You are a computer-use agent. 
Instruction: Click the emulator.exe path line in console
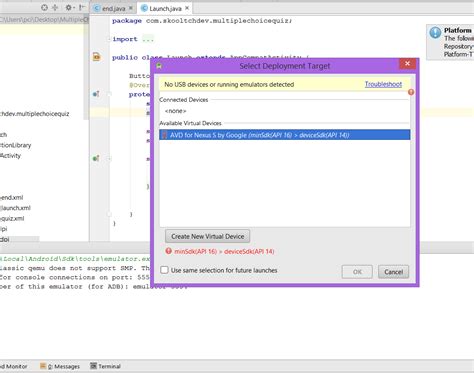(75, 259)
